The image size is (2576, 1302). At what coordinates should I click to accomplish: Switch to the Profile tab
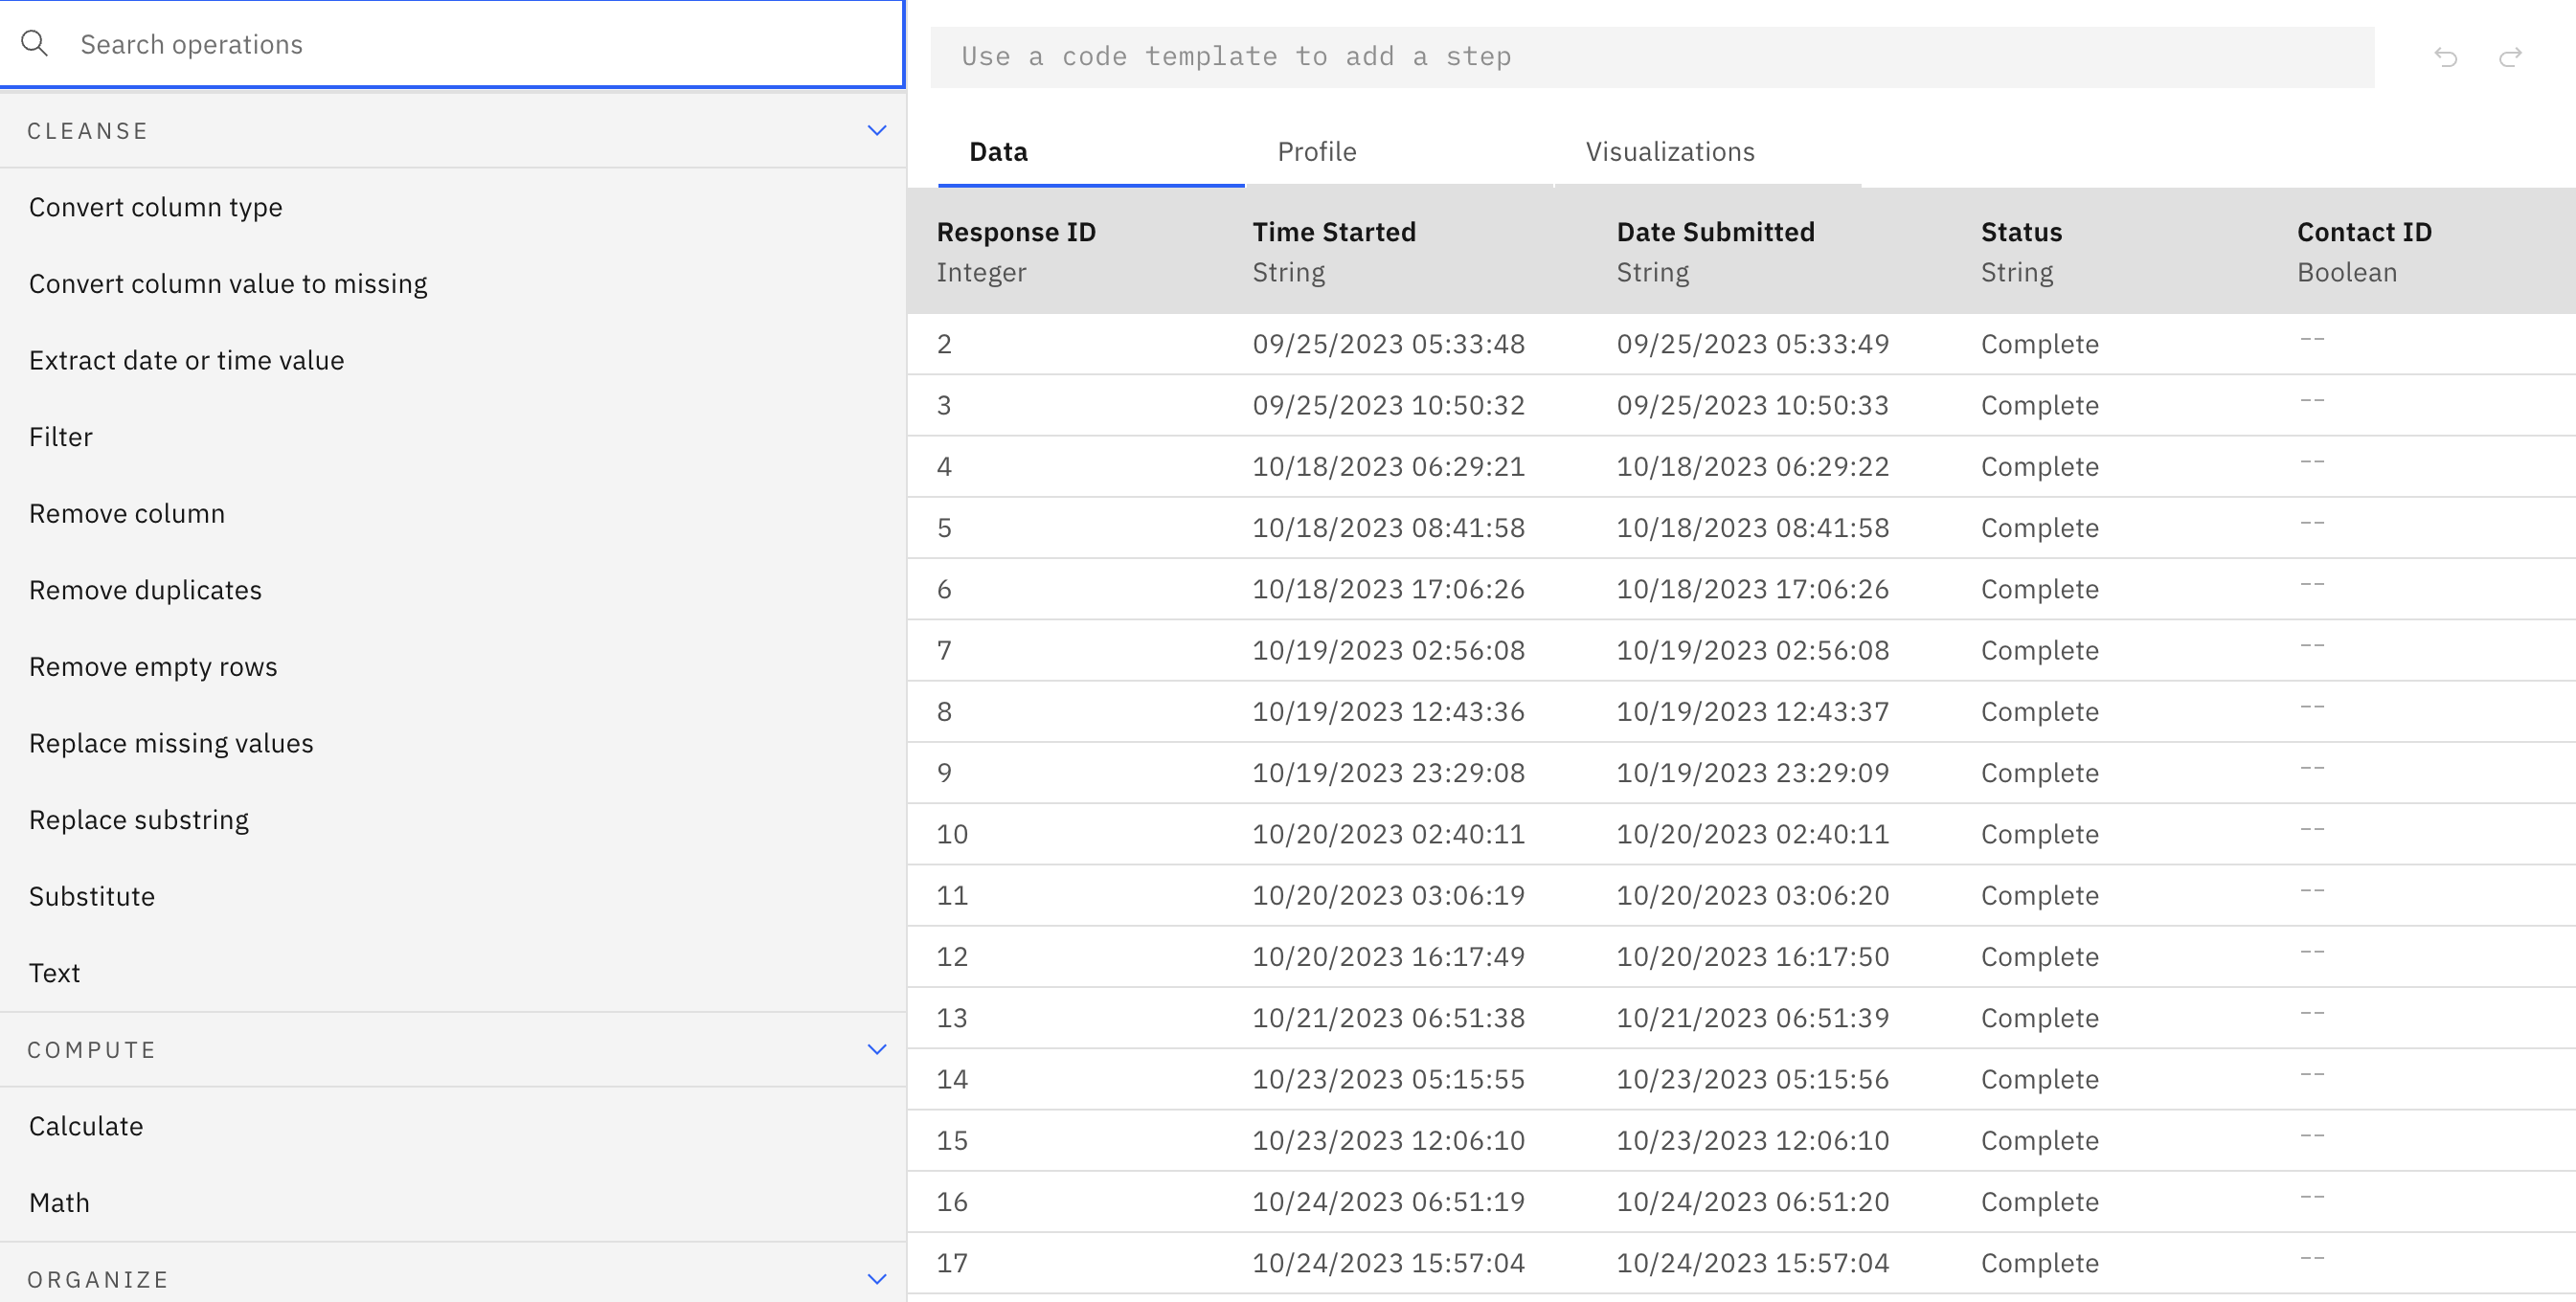(x=1316, y=152)
